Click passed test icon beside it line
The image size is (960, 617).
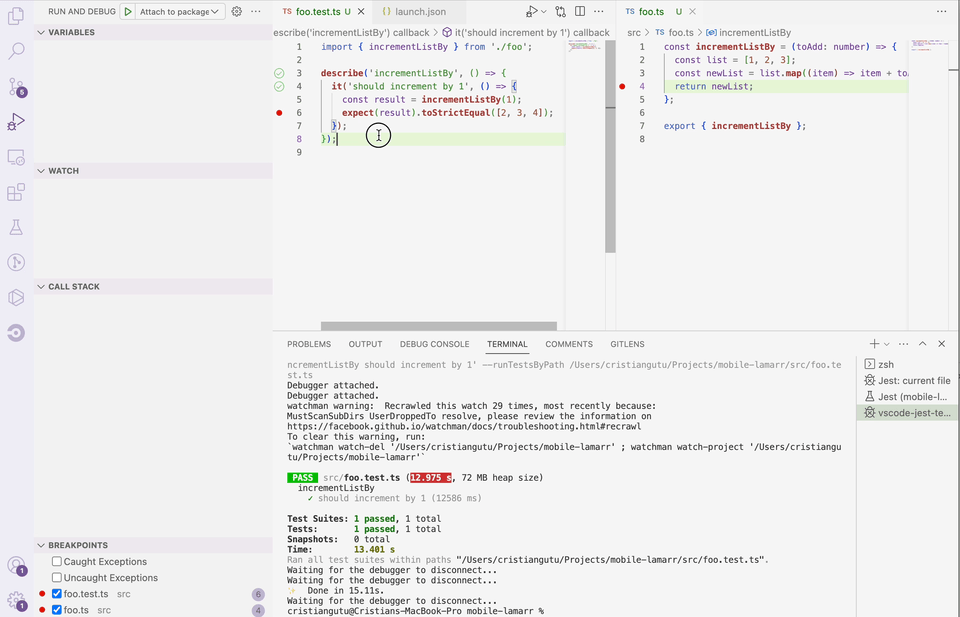coord(279,86)
